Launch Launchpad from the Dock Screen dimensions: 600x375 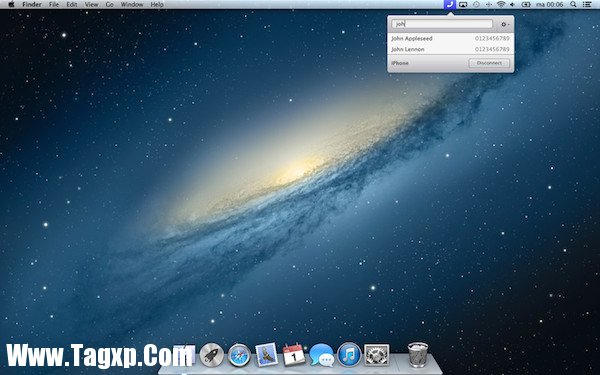pos(212,355)
